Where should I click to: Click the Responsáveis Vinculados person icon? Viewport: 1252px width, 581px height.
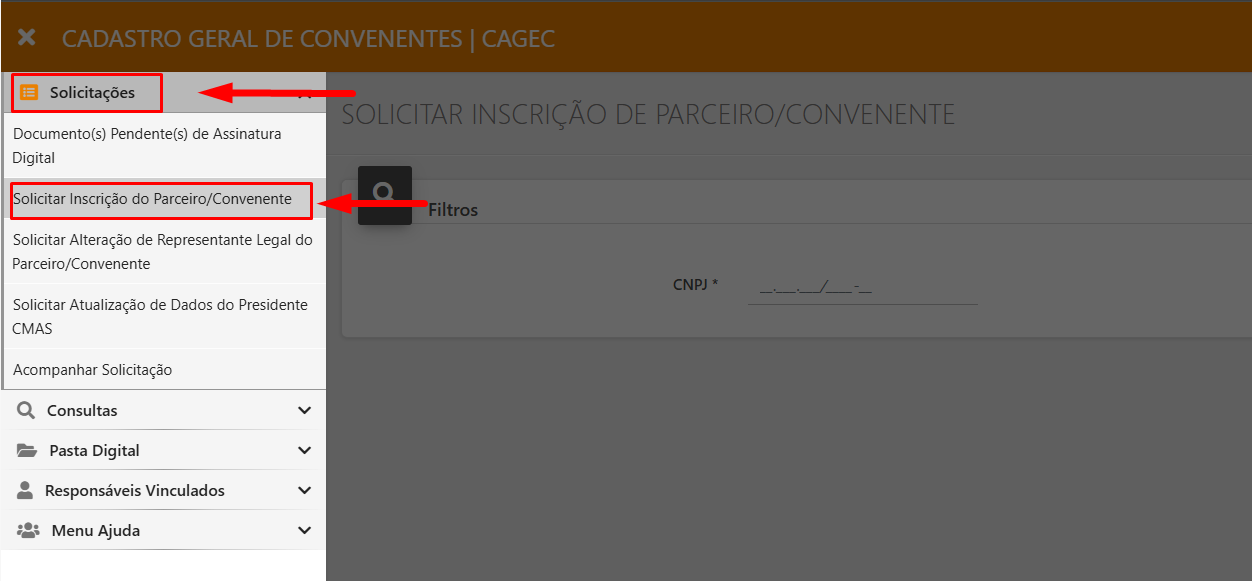[26, 490]
